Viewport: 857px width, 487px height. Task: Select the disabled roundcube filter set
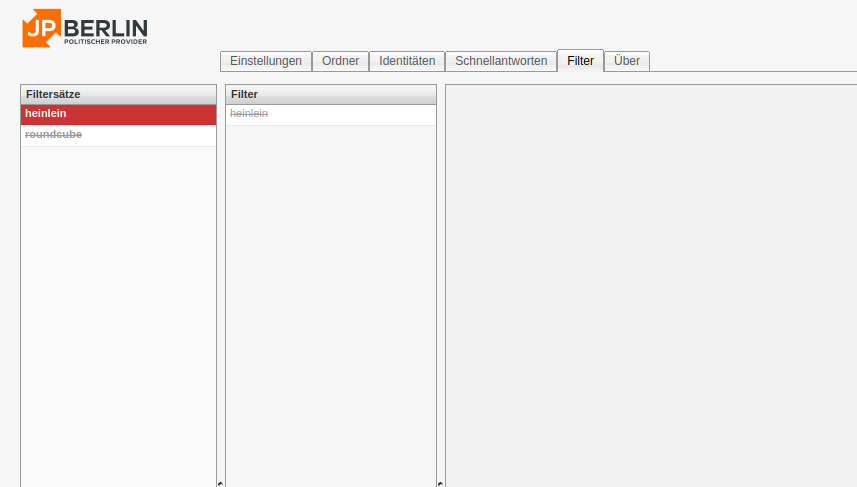(118, 135)
